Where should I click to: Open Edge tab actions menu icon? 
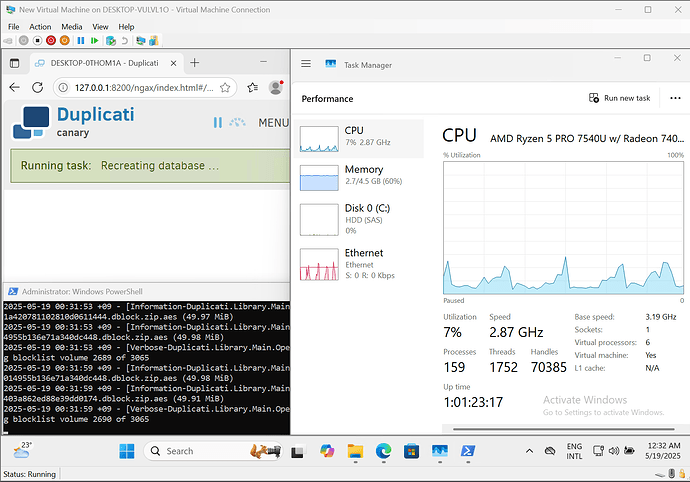click(x=15, y=63)
